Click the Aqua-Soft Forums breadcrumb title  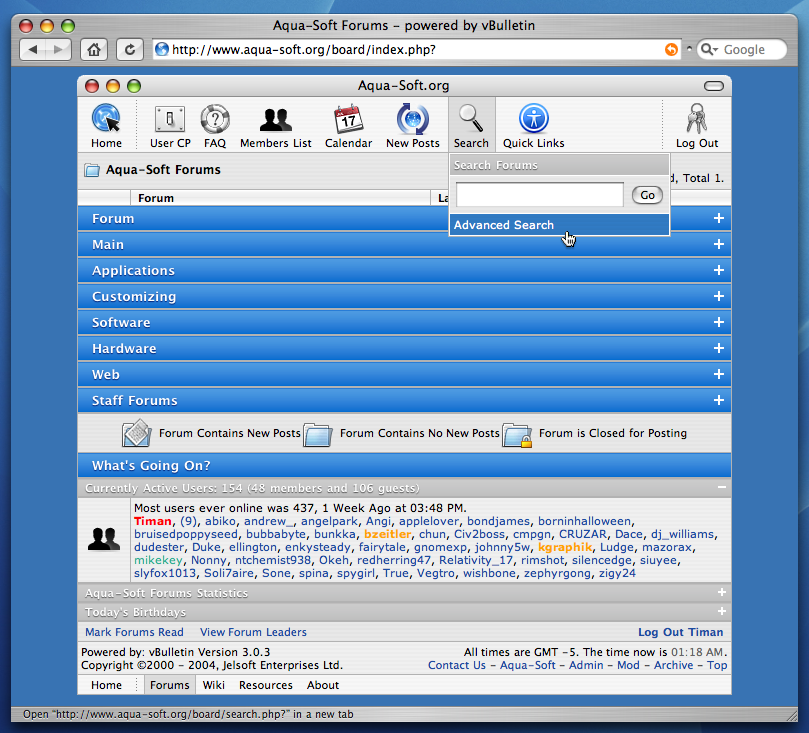163,170
